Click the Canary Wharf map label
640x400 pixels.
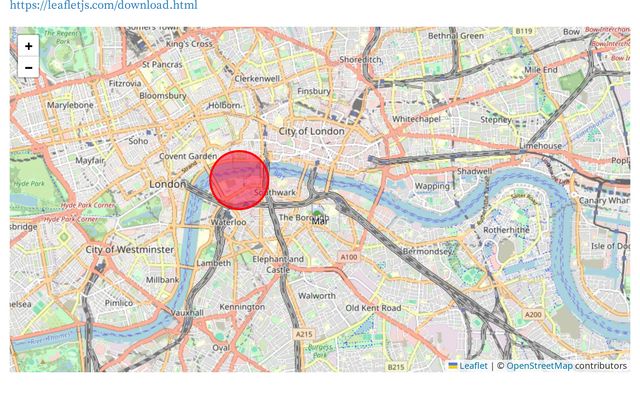tap(604, 200)
